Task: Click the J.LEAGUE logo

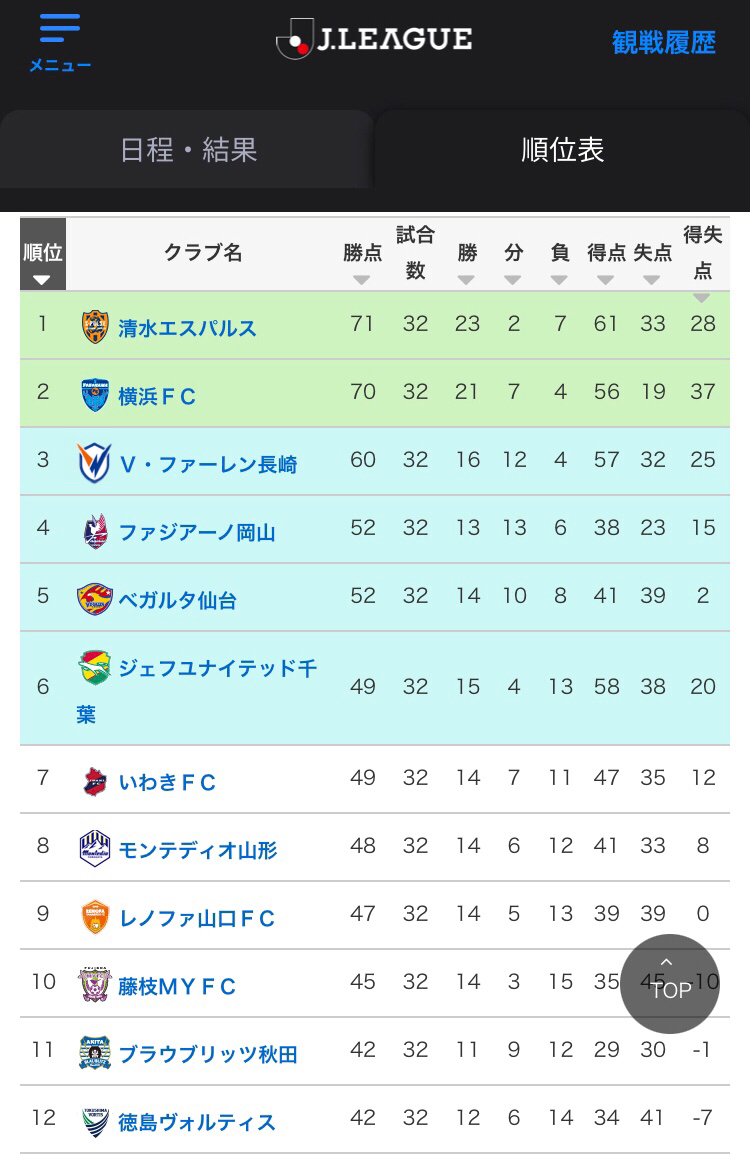Action: 375,39
